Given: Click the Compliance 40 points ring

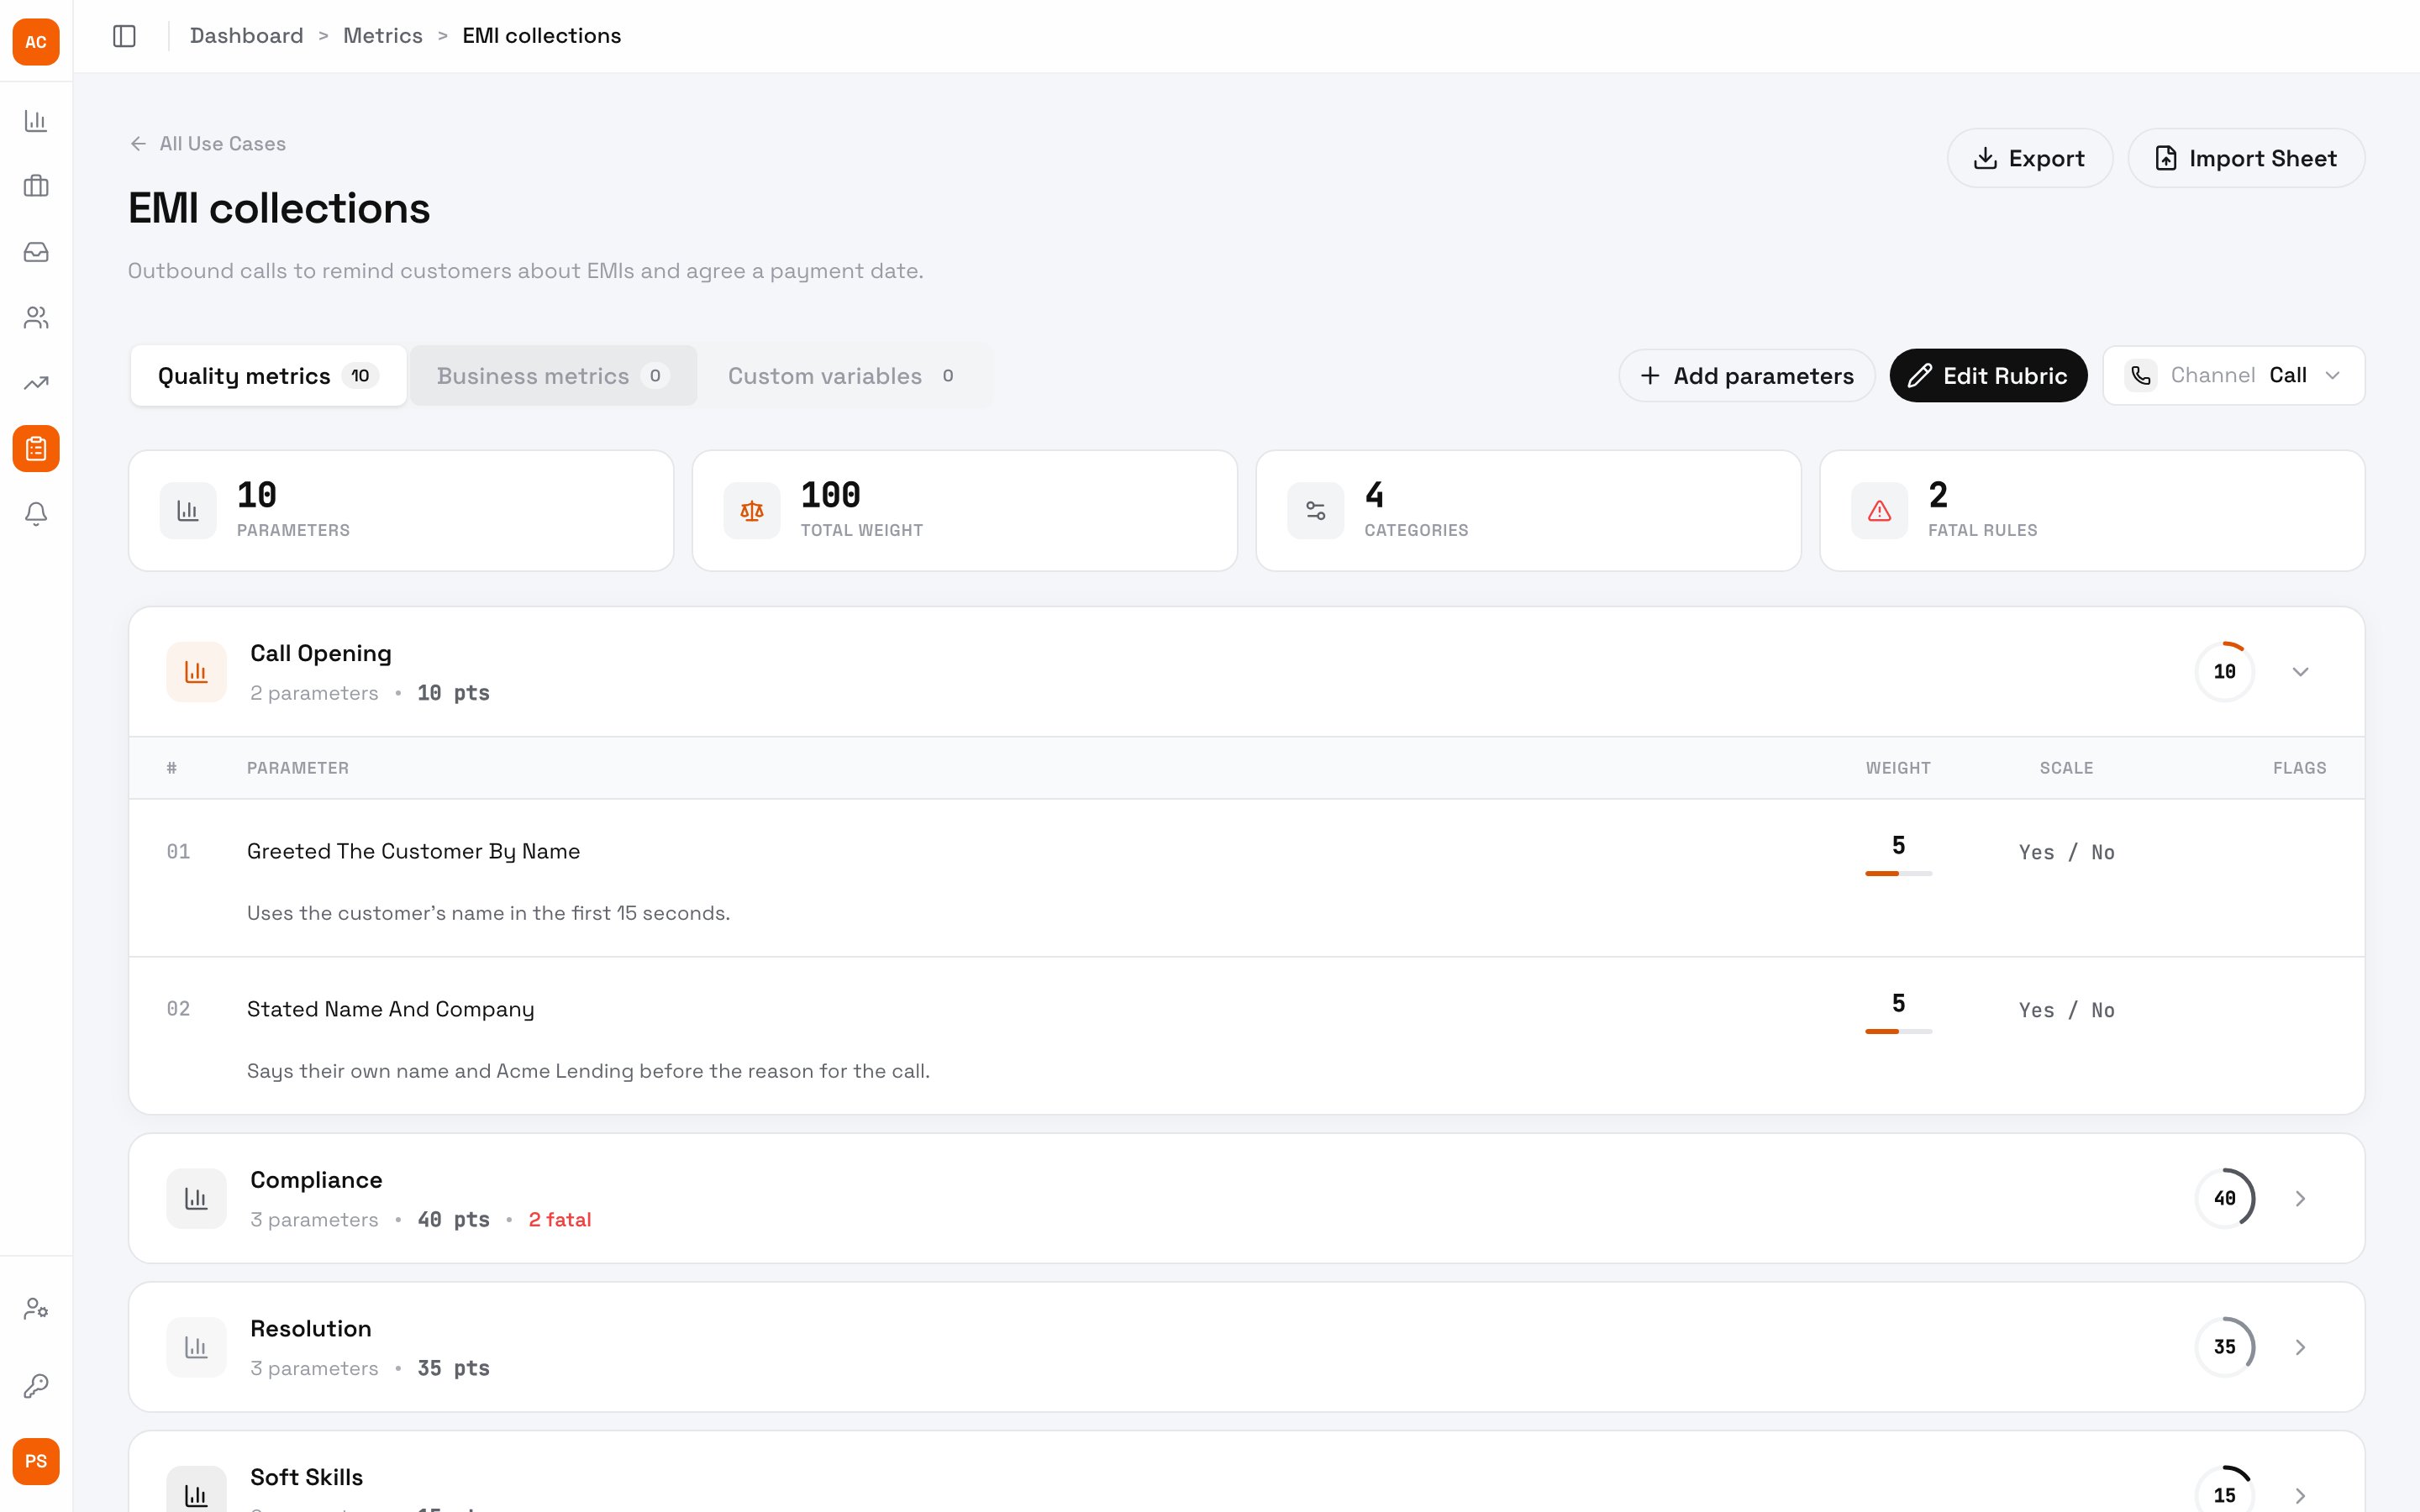Looking at the screenshot, I should point(2224,1198).
